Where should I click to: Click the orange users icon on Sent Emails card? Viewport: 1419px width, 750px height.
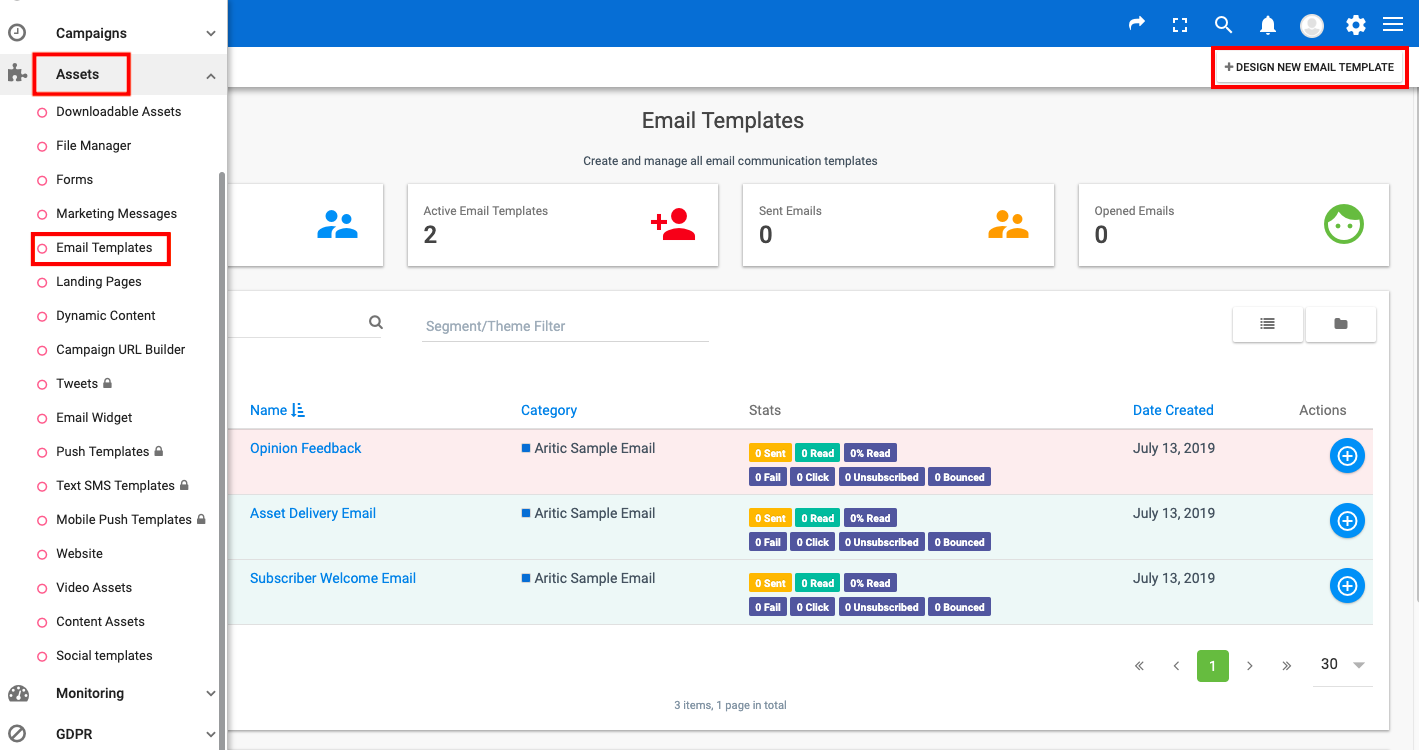tap(1008, 225)
